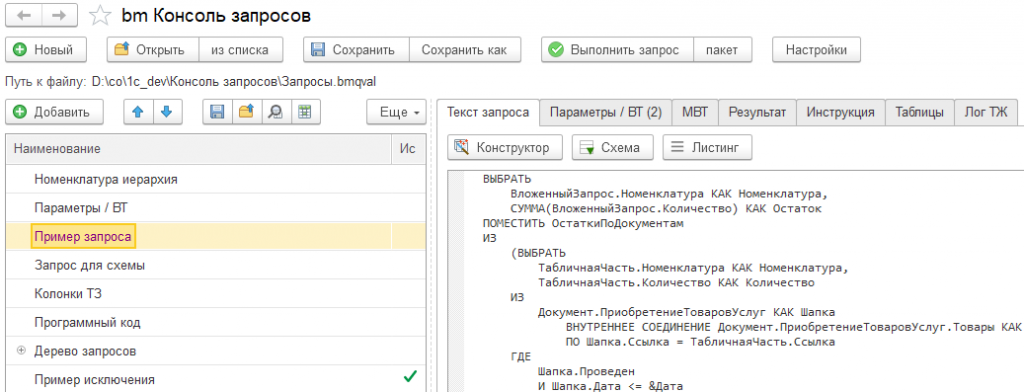The width and height of the screenshot is (1024, 392).
Task: Click the Документ.ПриобретениеТоваровУслуг КАК Шапка line
Action: click(x=686, y=312)
